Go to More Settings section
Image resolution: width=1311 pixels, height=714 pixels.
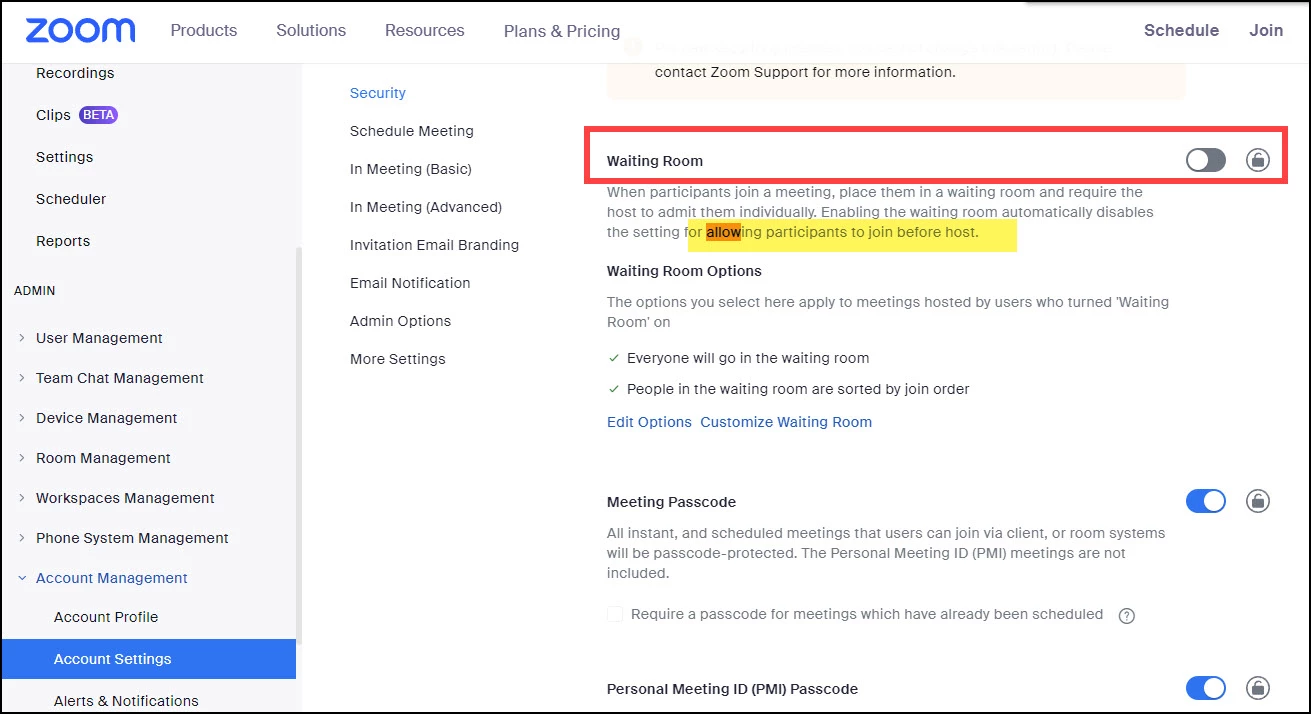pyautogui.click(x=398, y=359)
